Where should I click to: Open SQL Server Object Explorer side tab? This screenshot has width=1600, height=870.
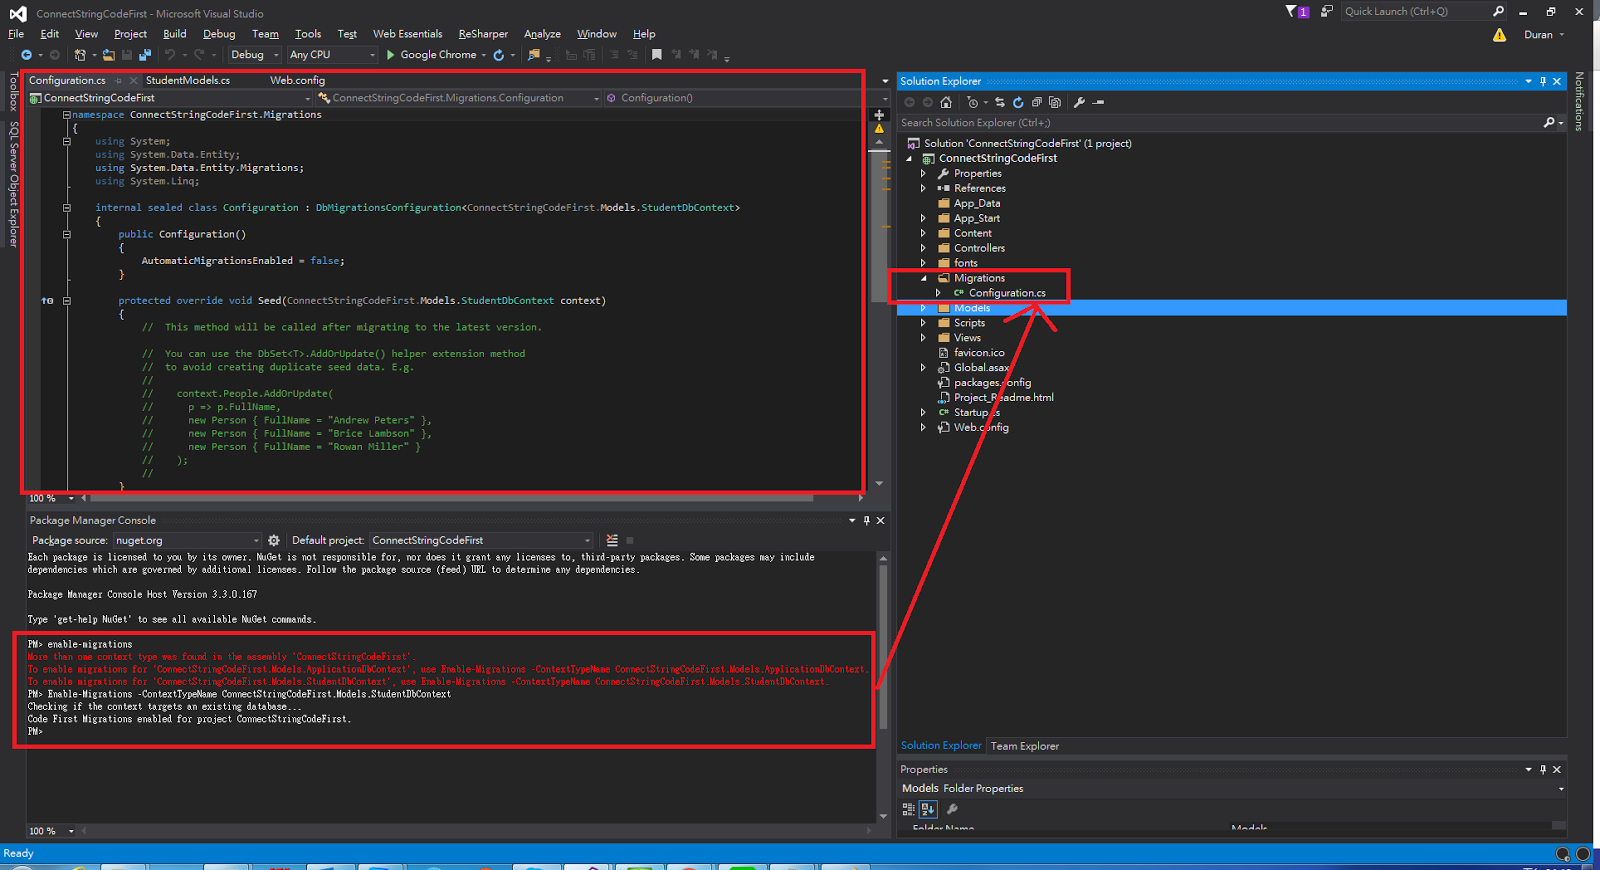[13, 184]
